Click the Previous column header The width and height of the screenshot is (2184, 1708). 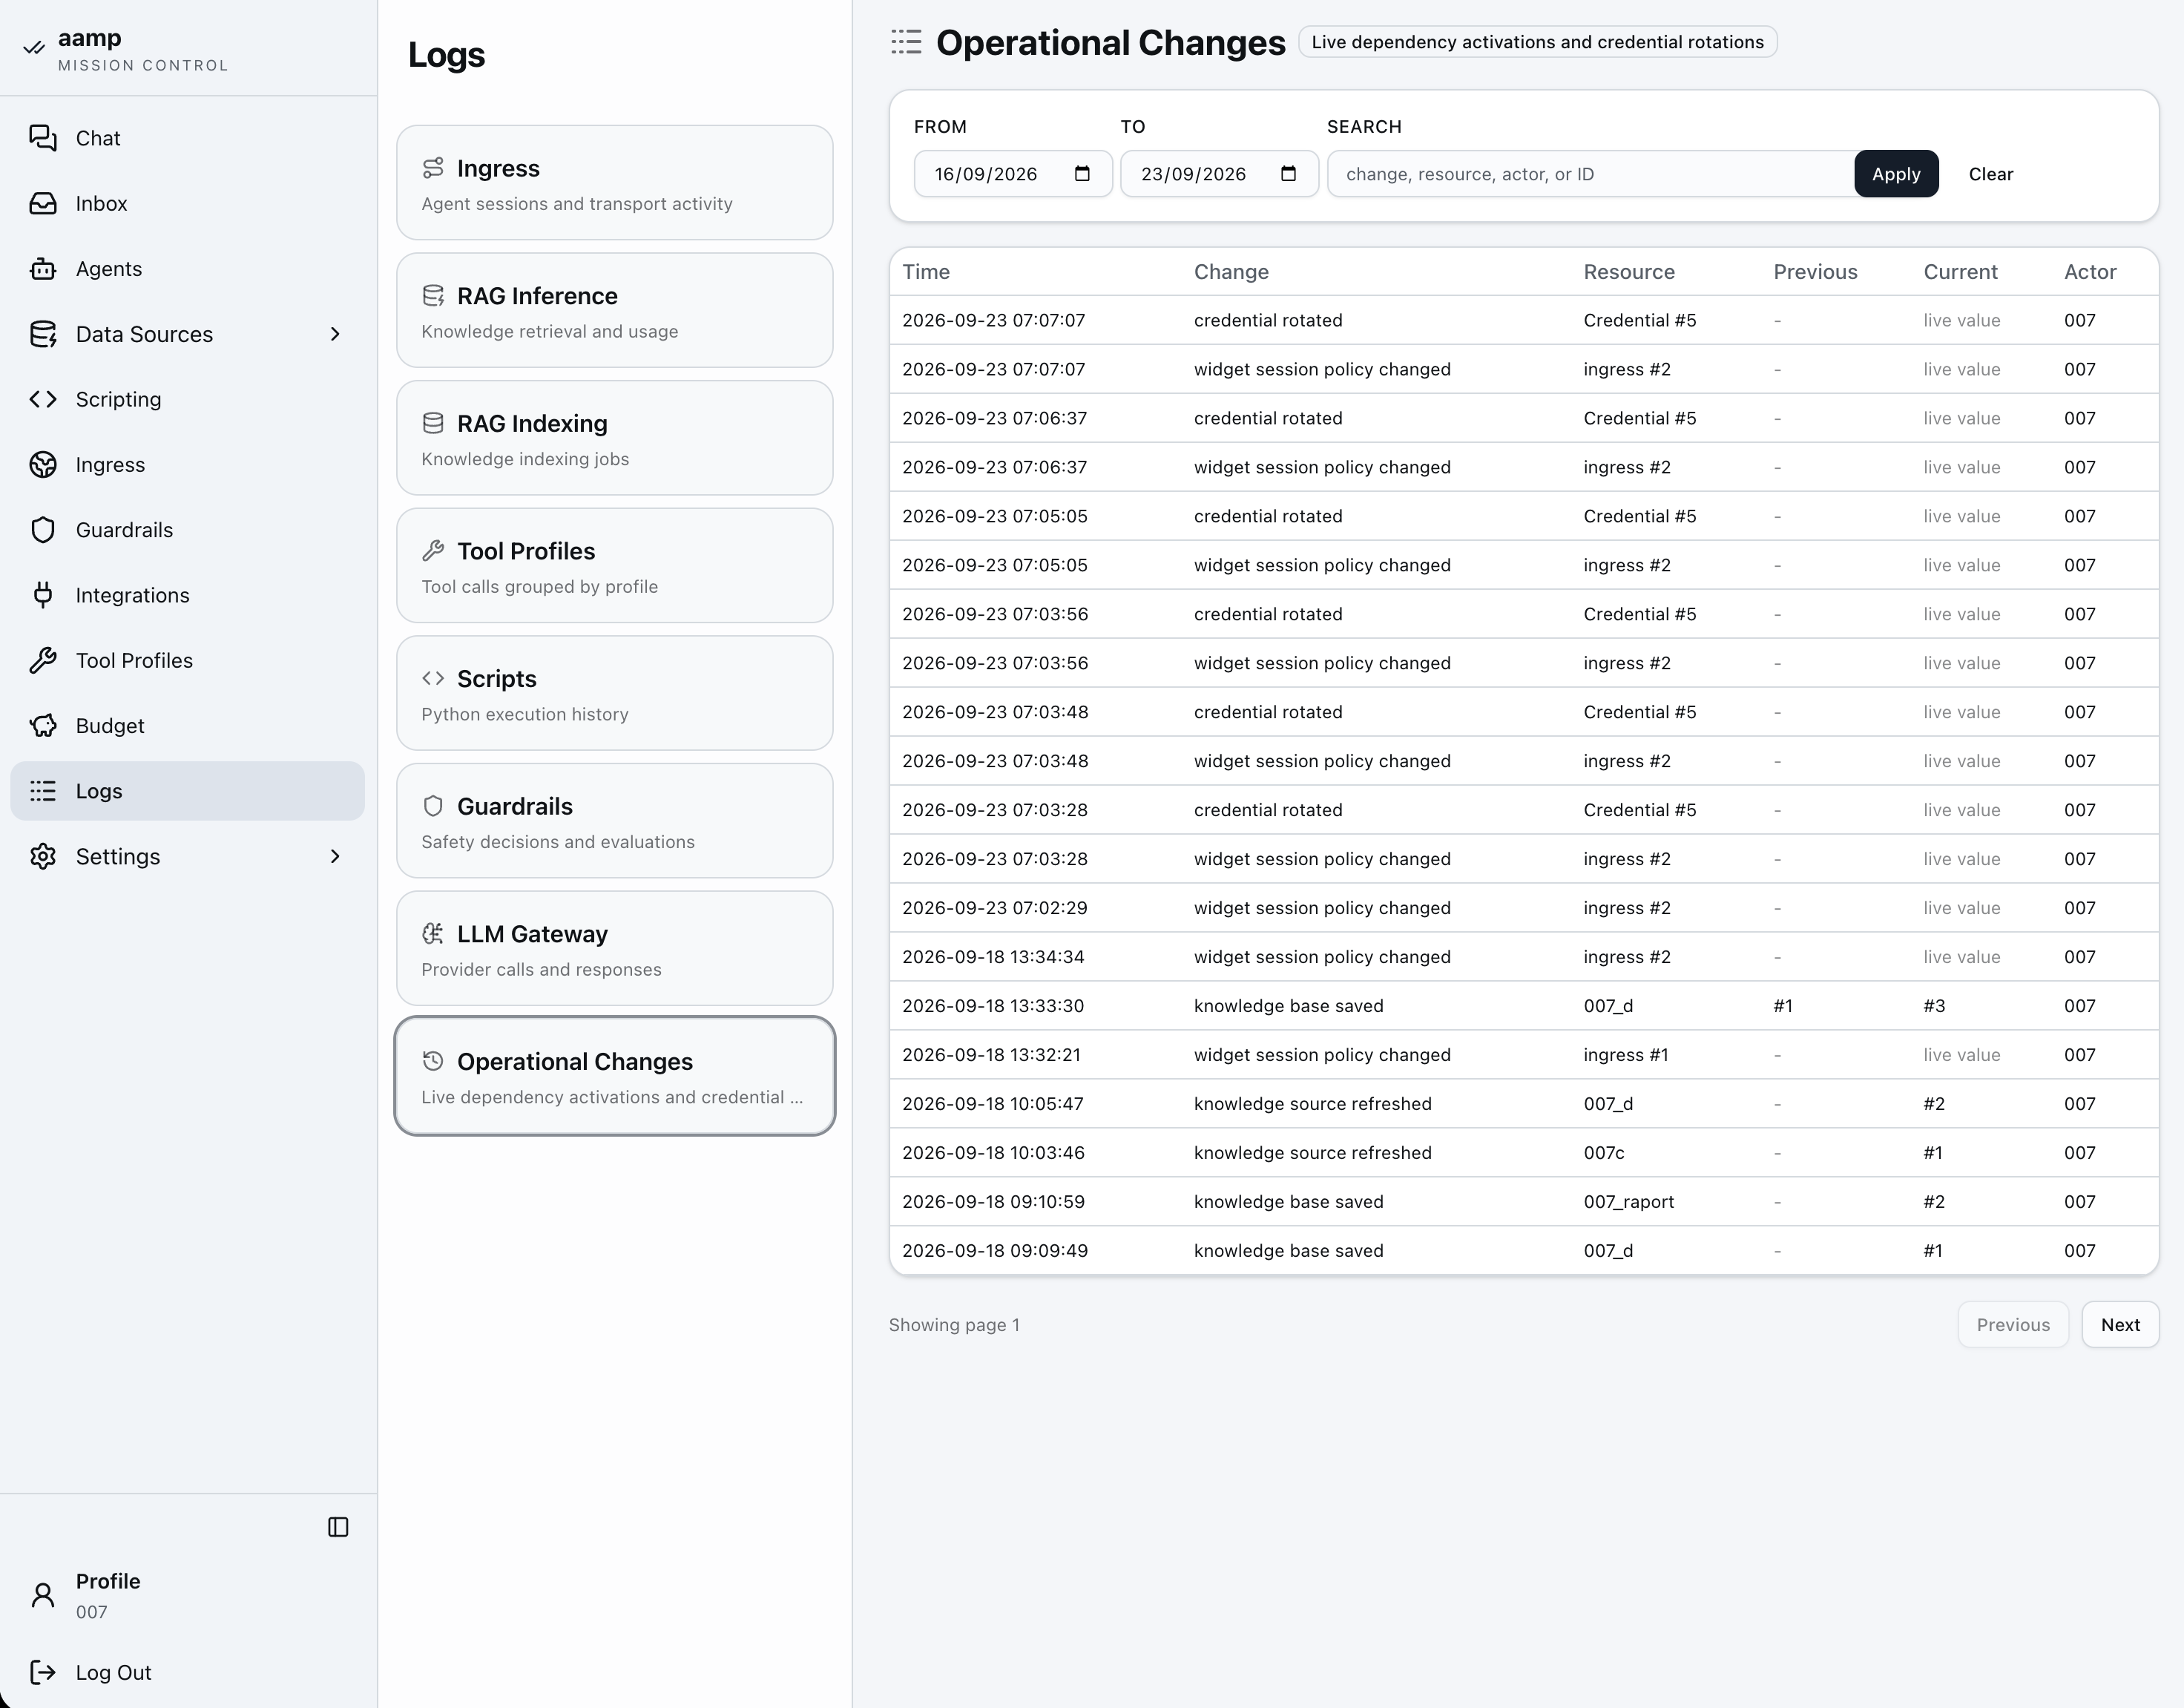click(1815, 272)
